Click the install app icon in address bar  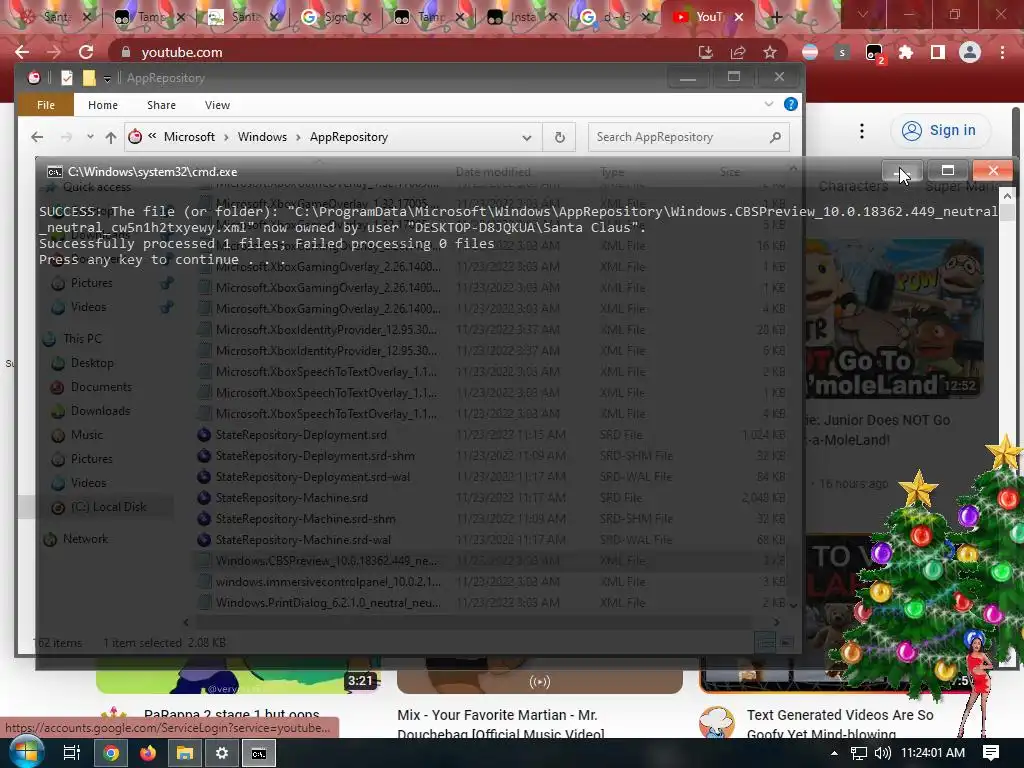pos(705,52)
